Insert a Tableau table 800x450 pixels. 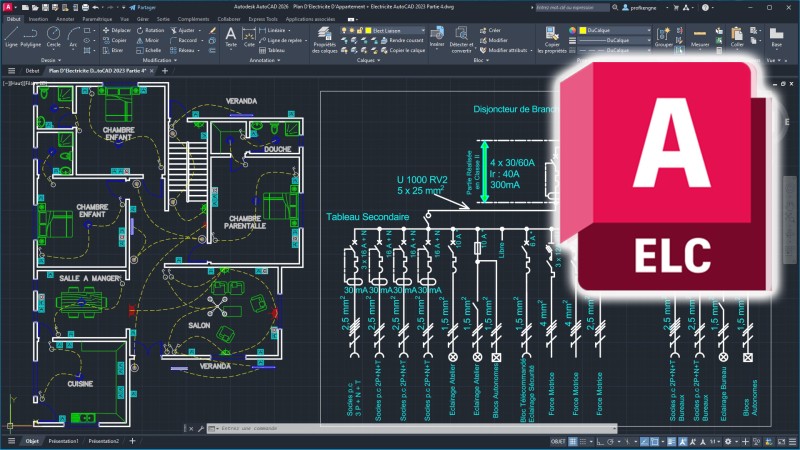tap(272, 51)
